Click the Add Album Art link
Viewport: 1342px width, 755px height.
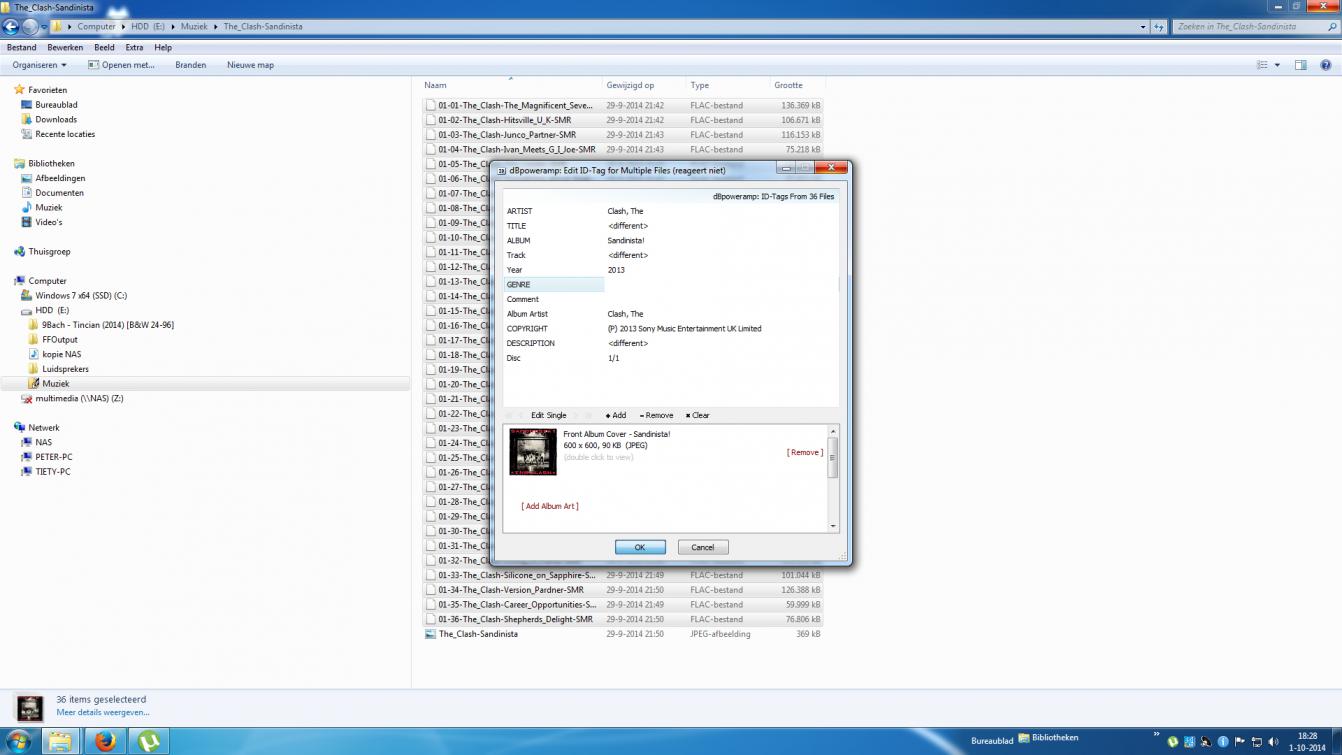pyautogui.click(x=549, y=506)
